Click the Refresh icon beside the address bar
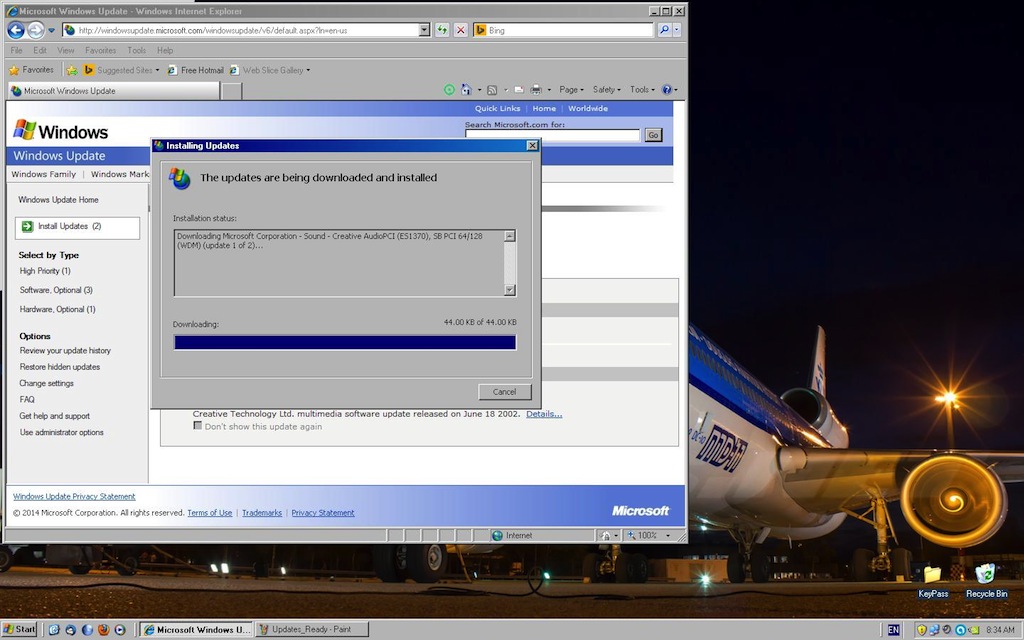 pyautogui.click(x=442, y=30)
